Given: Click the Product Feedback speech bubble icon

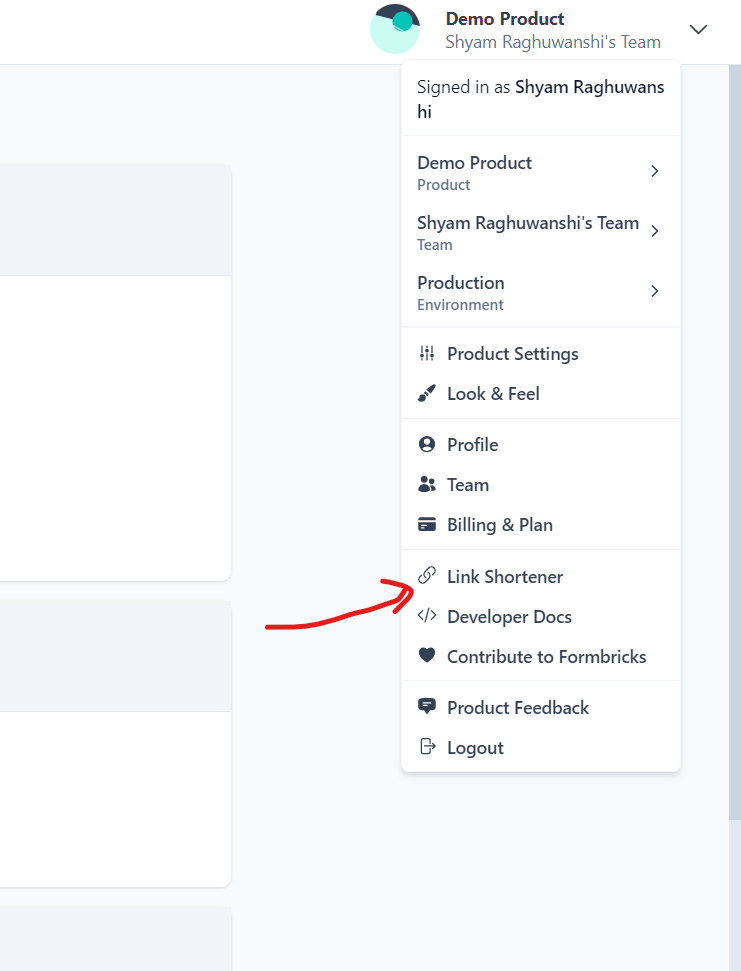Looking at the screenshot, I should click(427, 707).
